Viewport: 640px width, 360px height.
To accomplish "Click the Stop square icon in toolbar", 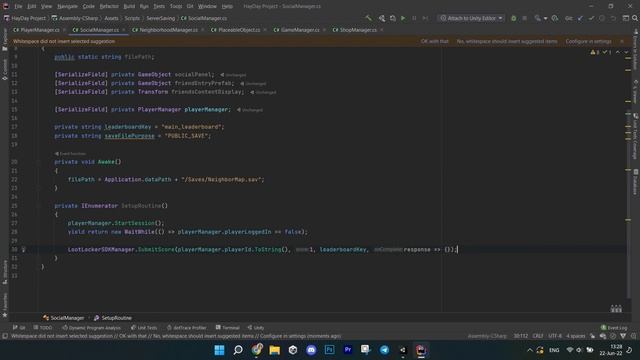I will tap(524, 18).
